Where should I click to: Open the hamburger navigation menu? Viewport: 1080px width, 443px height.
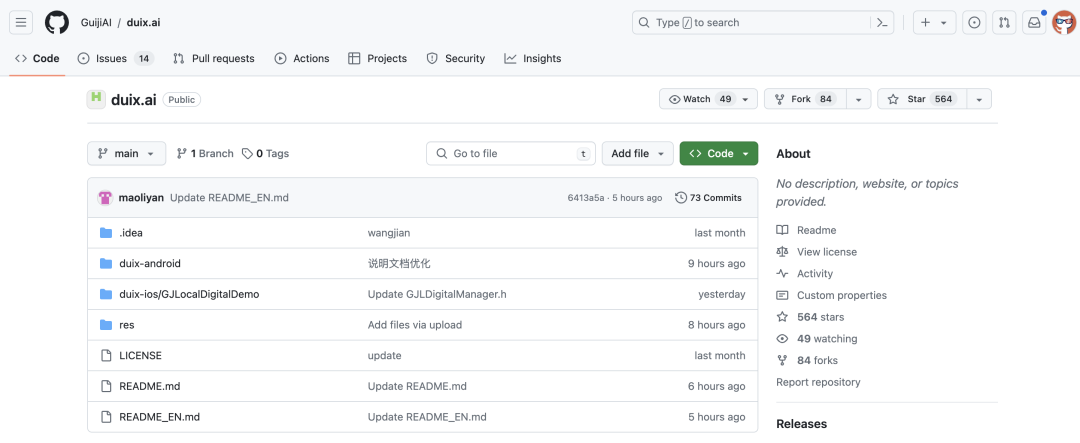[x=21, y=23]
